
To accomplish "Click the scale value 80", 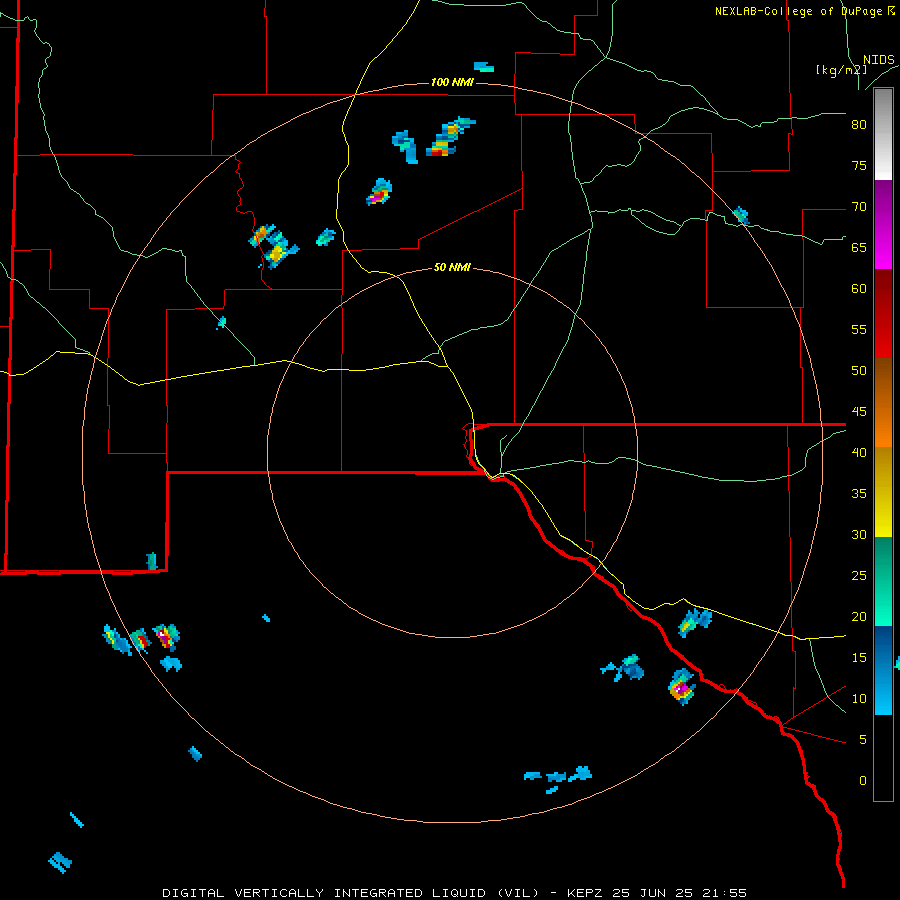I will tap(859, 125).
